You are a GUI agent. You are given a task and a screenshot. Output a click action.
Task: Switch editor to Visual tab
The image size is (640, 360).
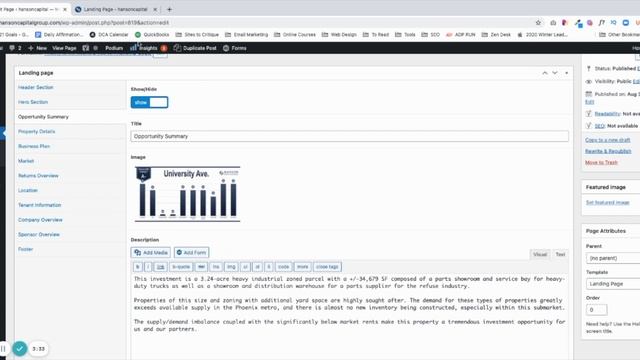pos(540,254)
